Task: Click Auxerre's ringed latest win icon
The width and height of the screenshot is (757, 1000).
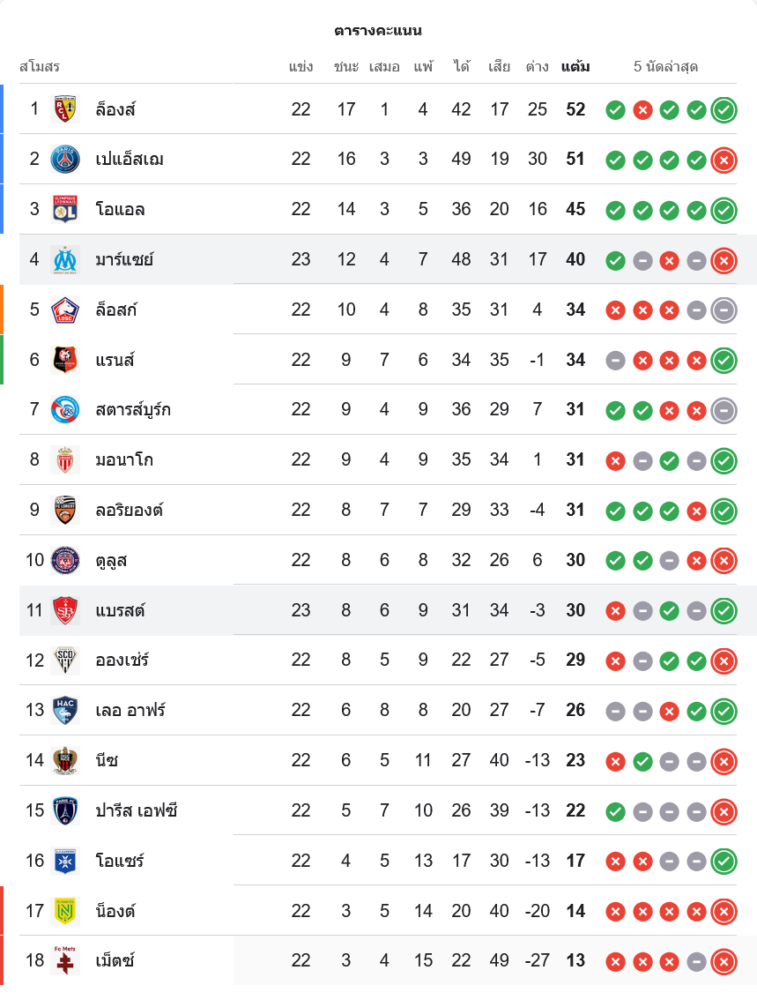Action: pos(724,861)
